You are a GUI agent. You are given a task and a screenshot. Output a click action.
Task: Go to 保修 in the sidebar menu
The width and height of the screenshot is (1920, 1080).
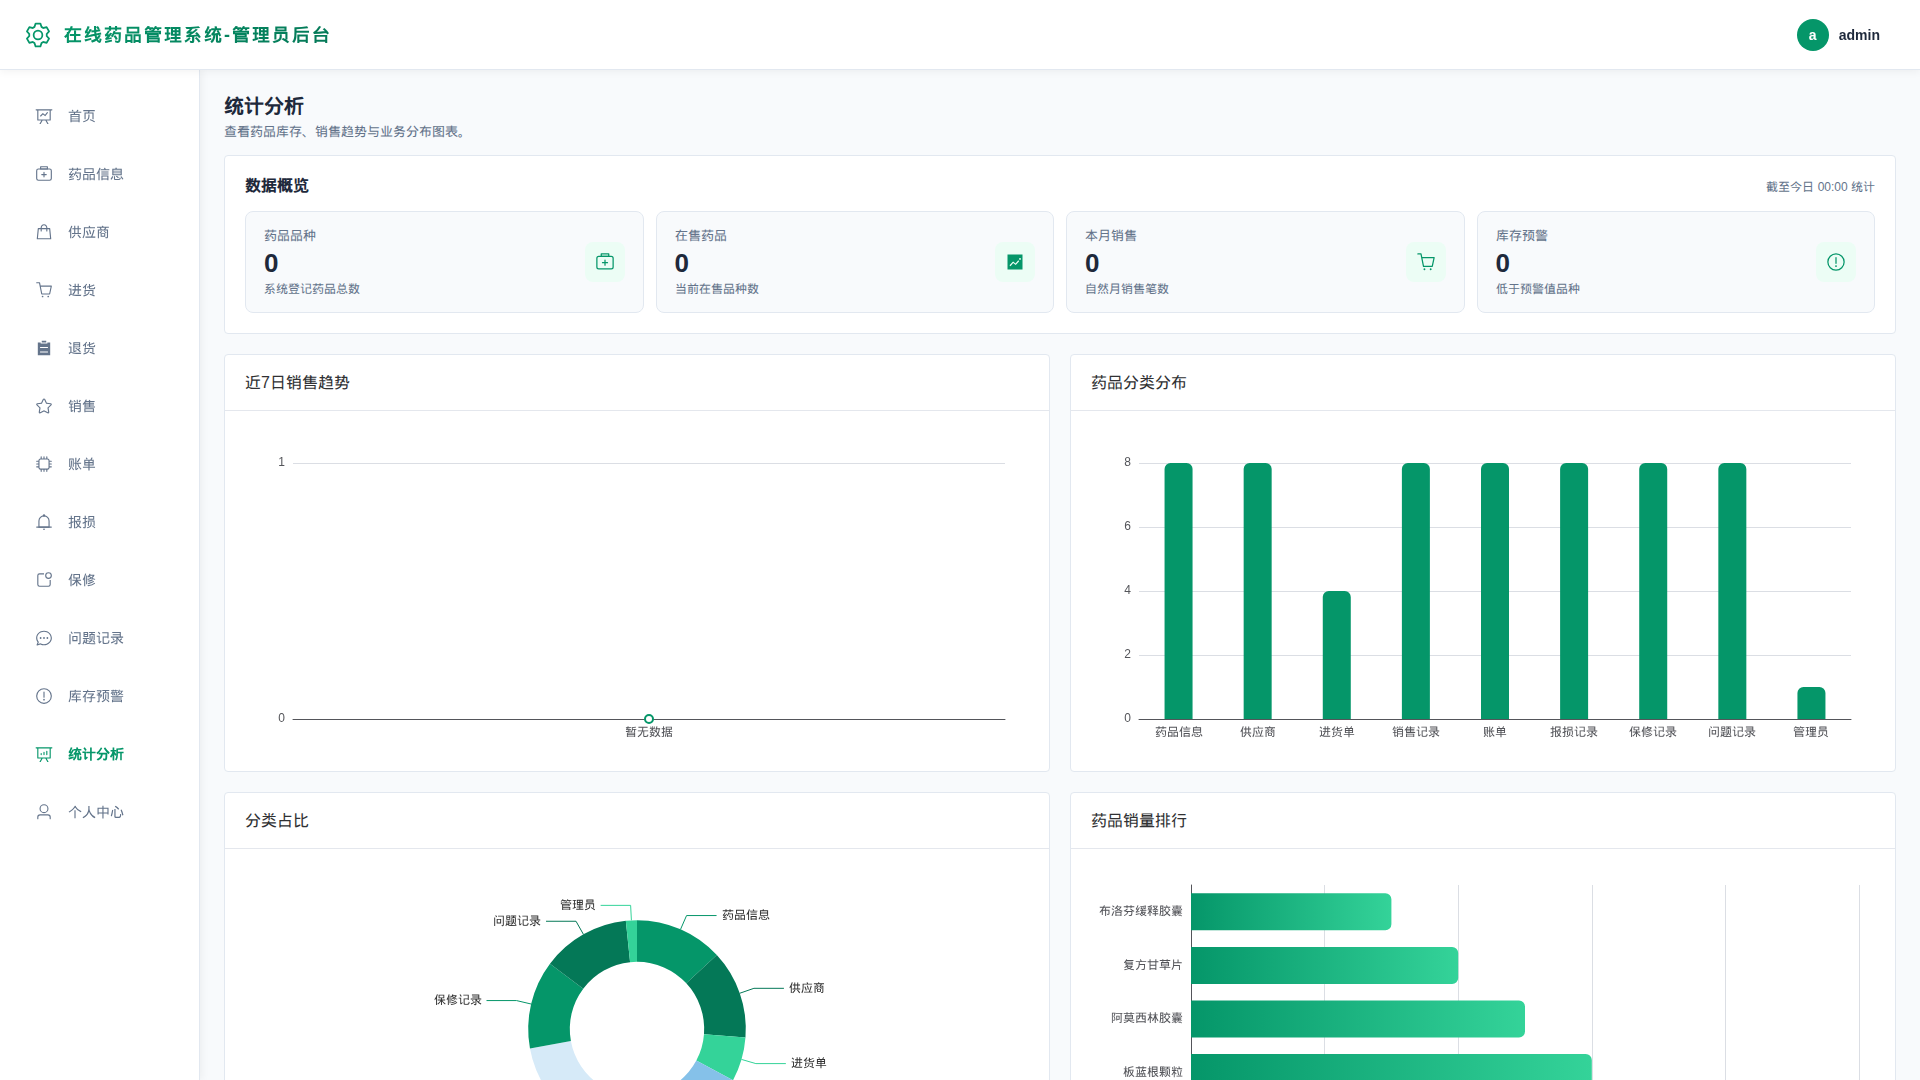pyautogui.click(x=100, y=580)
